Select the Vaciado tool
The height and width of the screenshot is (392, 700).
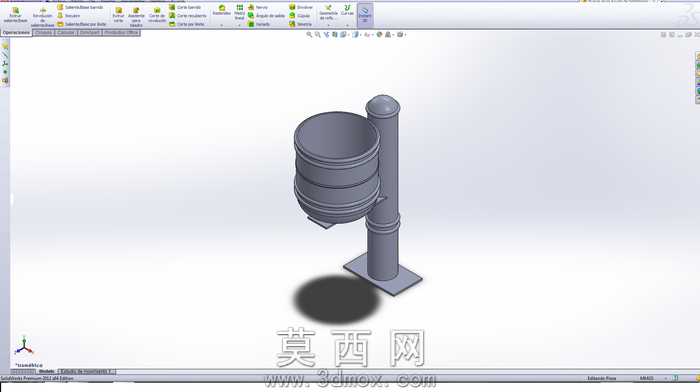(259, 24)
